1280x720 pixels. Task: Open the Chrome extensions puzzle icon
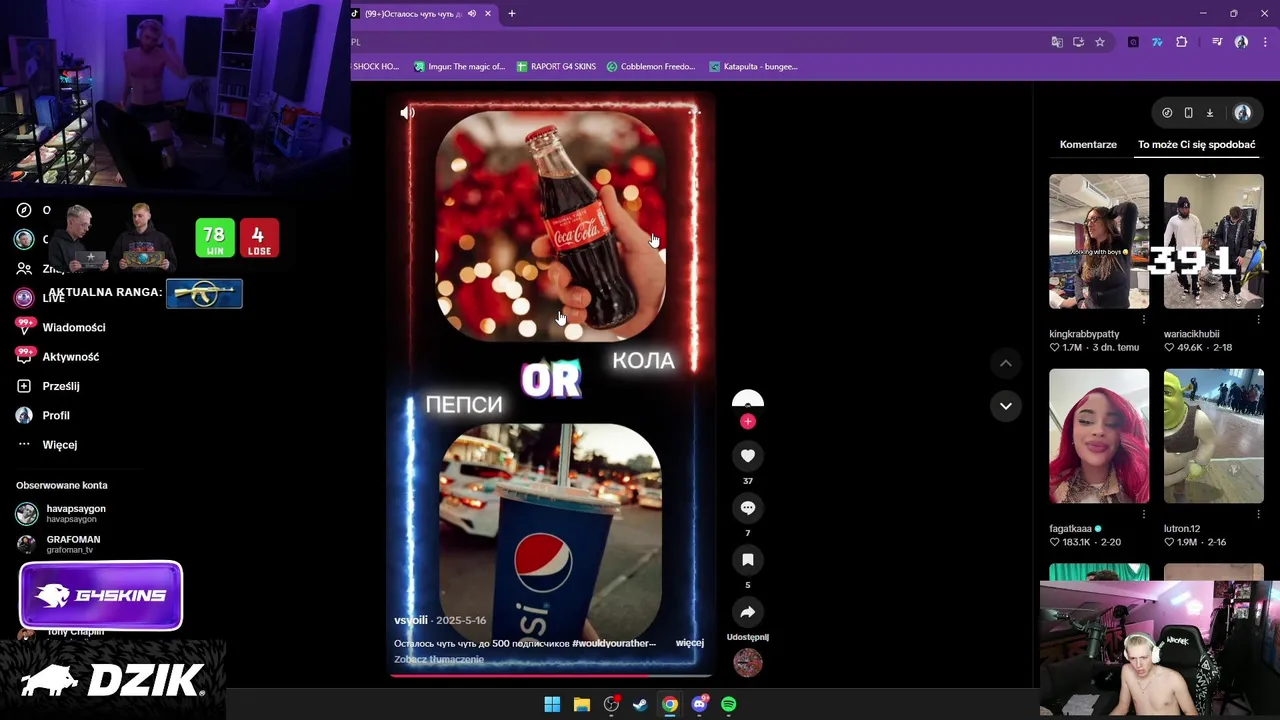pos(1182,42)
